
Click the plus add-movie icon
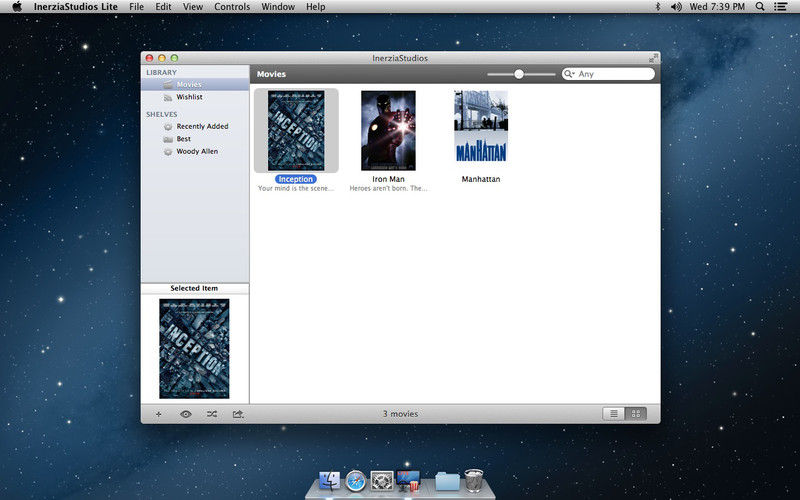pyautogui.click(x=158, y=414)
